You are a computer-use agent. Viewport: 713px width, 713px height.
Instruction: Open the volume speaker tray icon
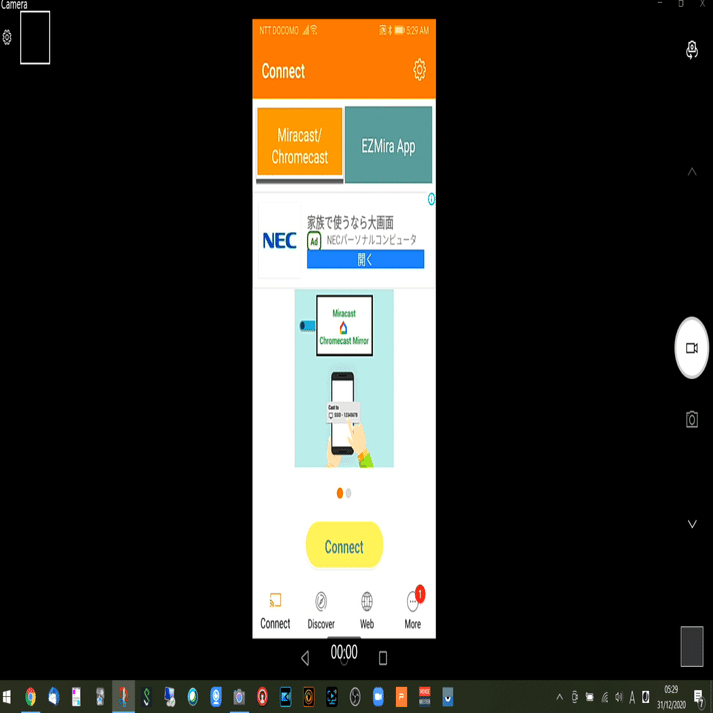tap(618, 697)
